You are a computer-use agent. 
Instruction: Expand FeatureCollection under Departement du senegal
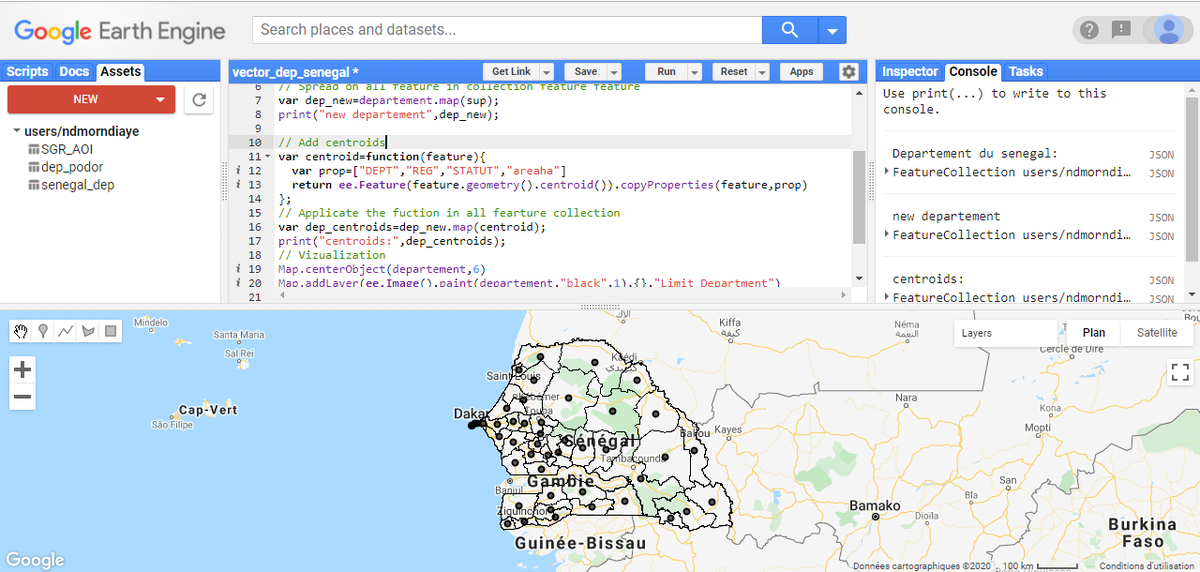pyautogui.click(x=888, y=172)
